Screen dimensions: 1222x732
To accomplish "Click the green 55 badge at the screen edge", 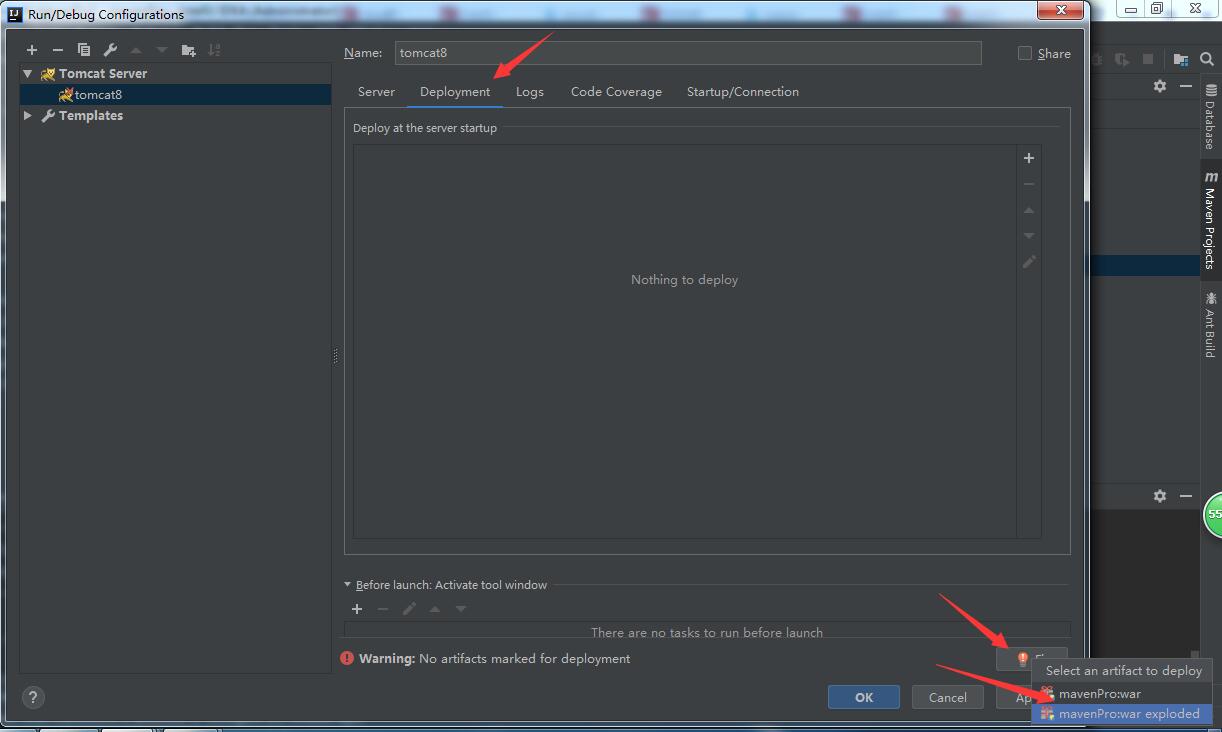I will coord(1212,514).
